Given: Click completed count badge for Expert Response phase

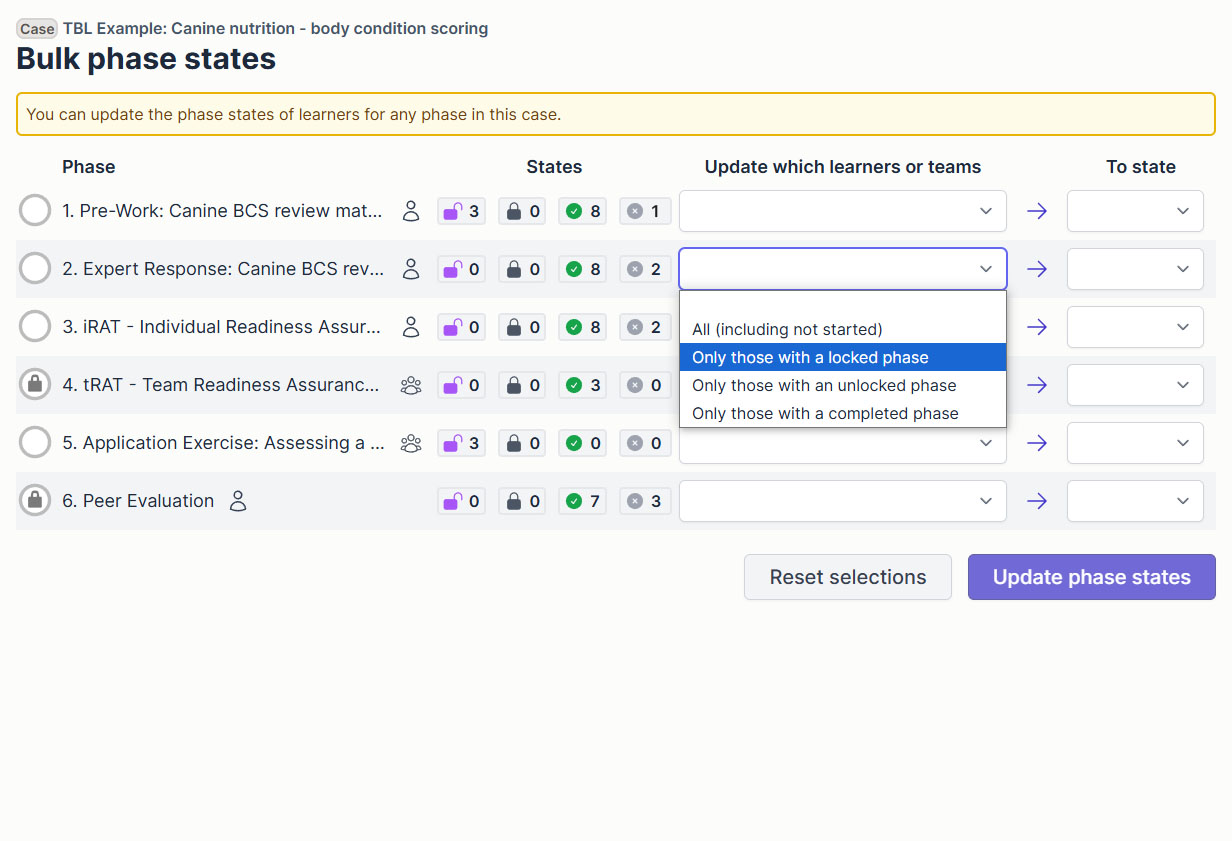Looking at the screenshot, I should (582, 269).
